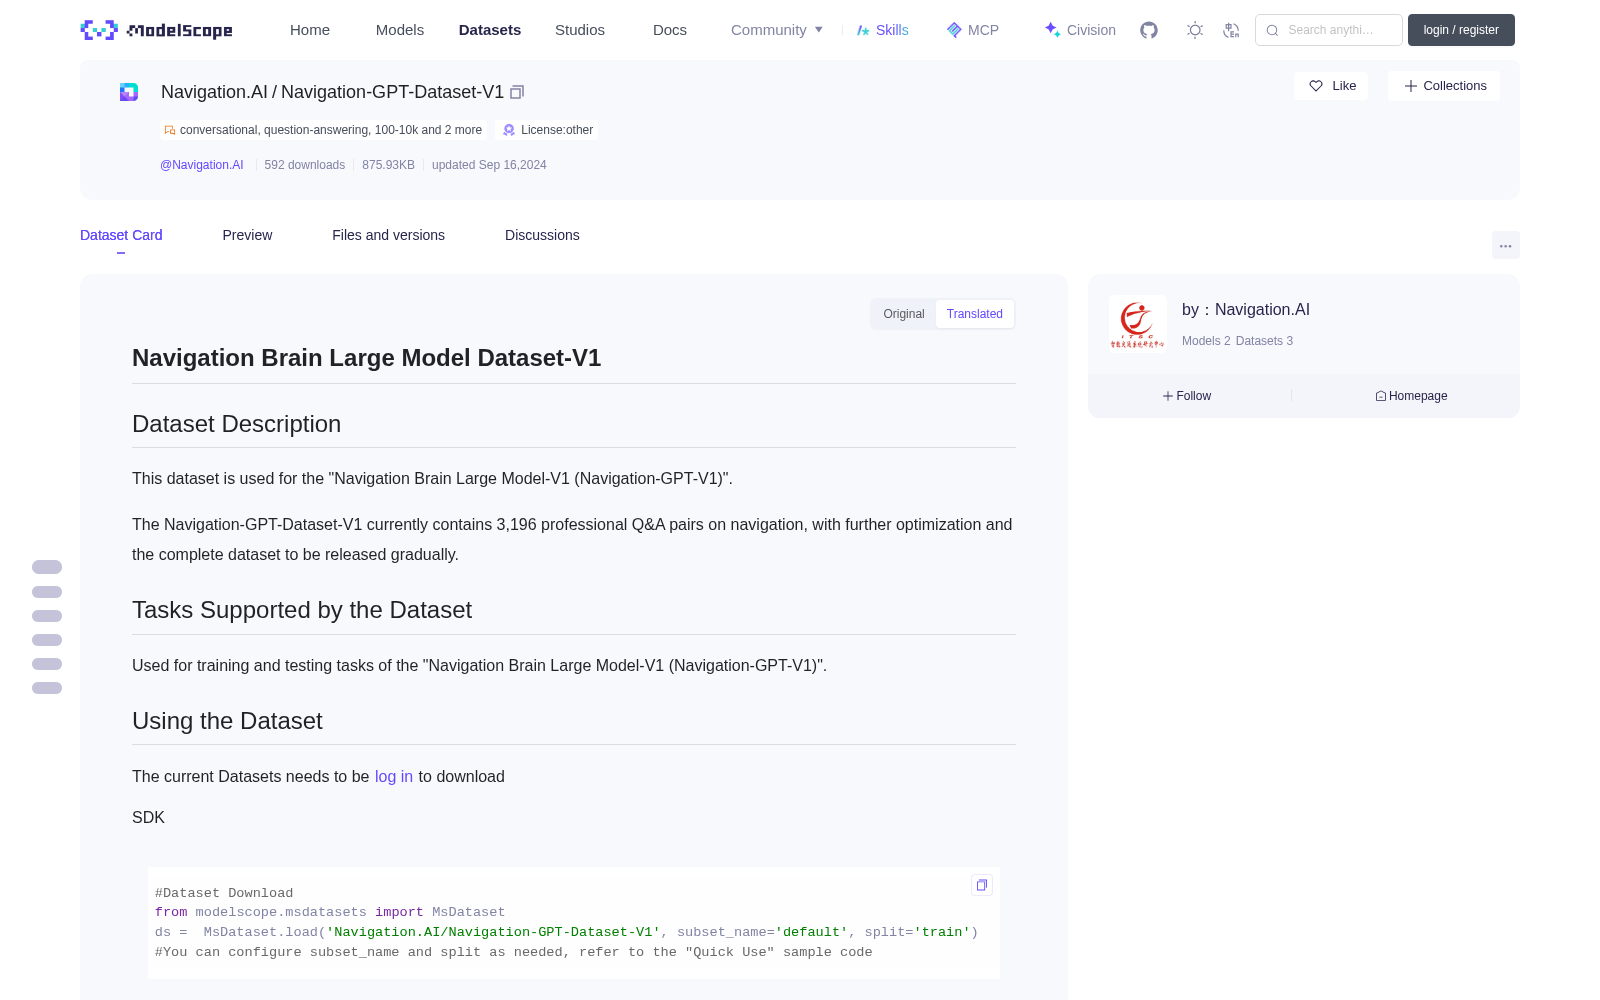This screenshot has width=1600, height=1000.
Task: Select the Discussions tab
Action: [542, 235]
